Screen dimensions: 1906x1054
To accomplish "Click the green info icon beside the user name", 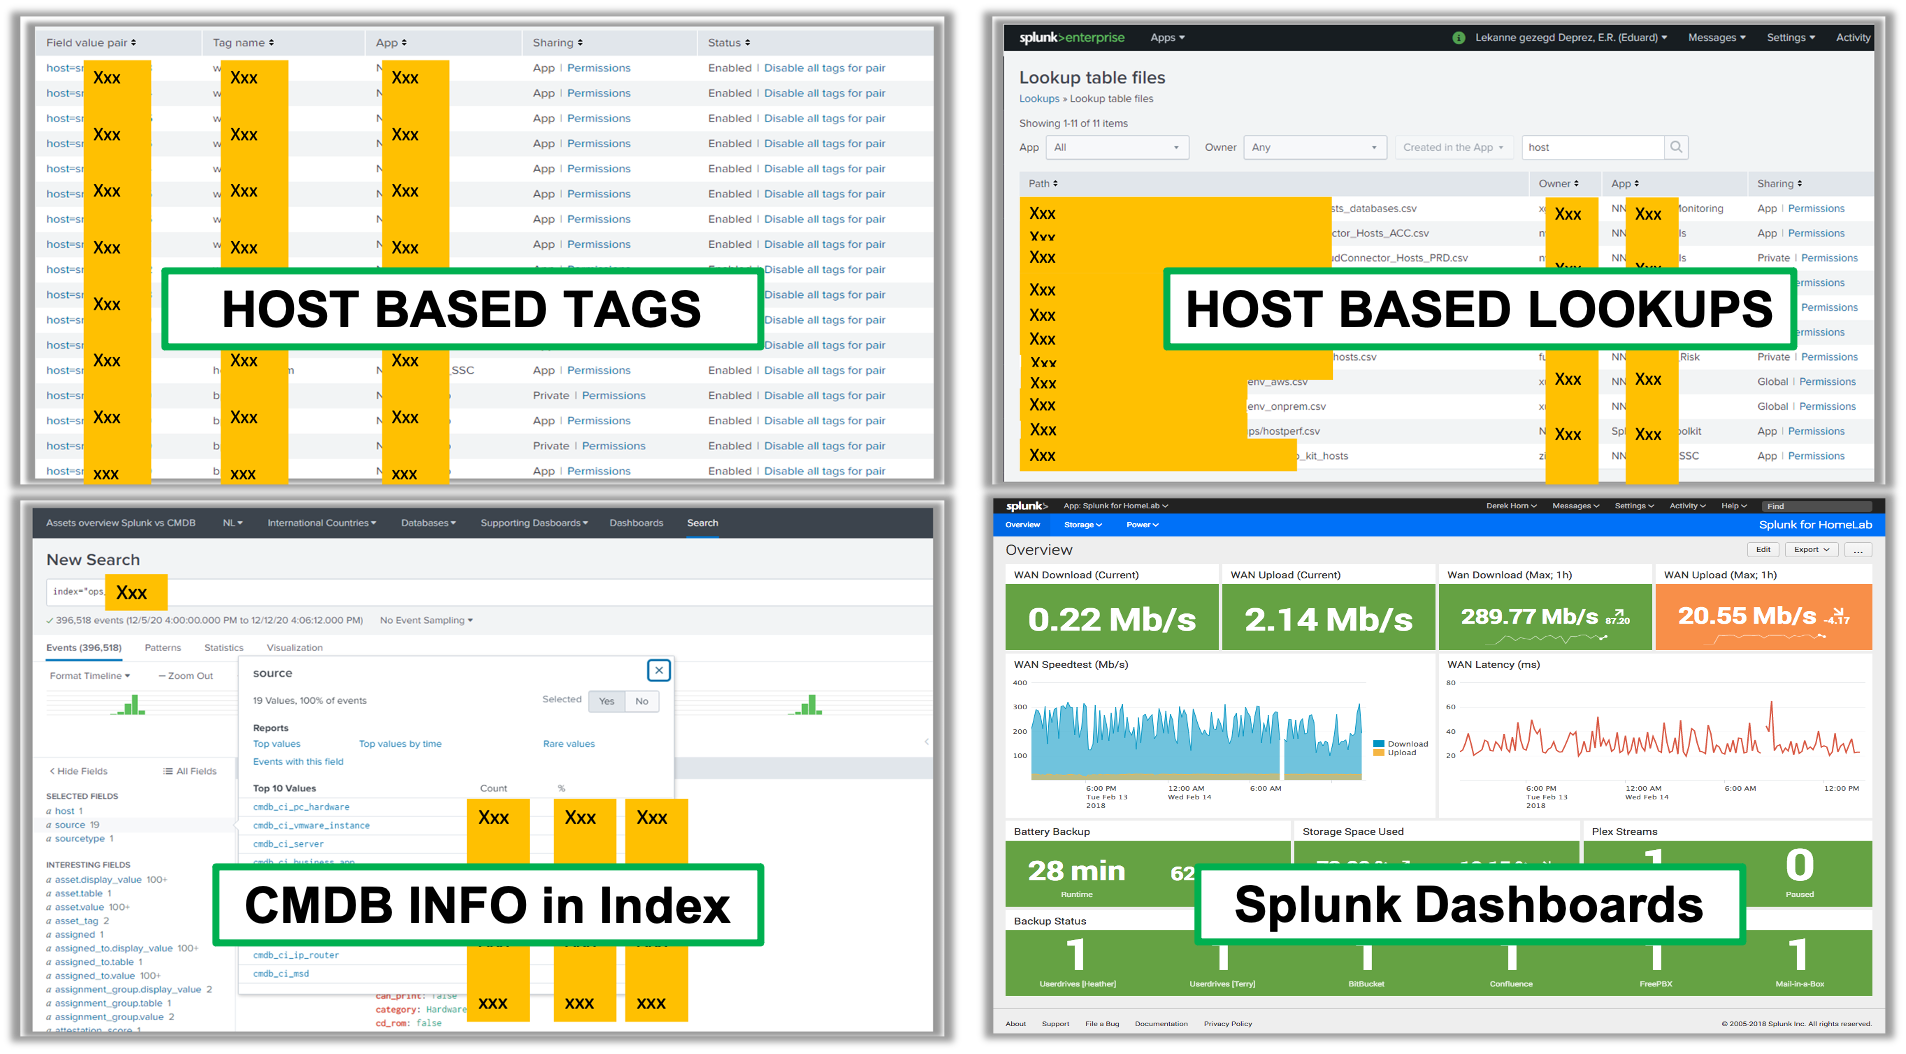I will [1458, 38].
